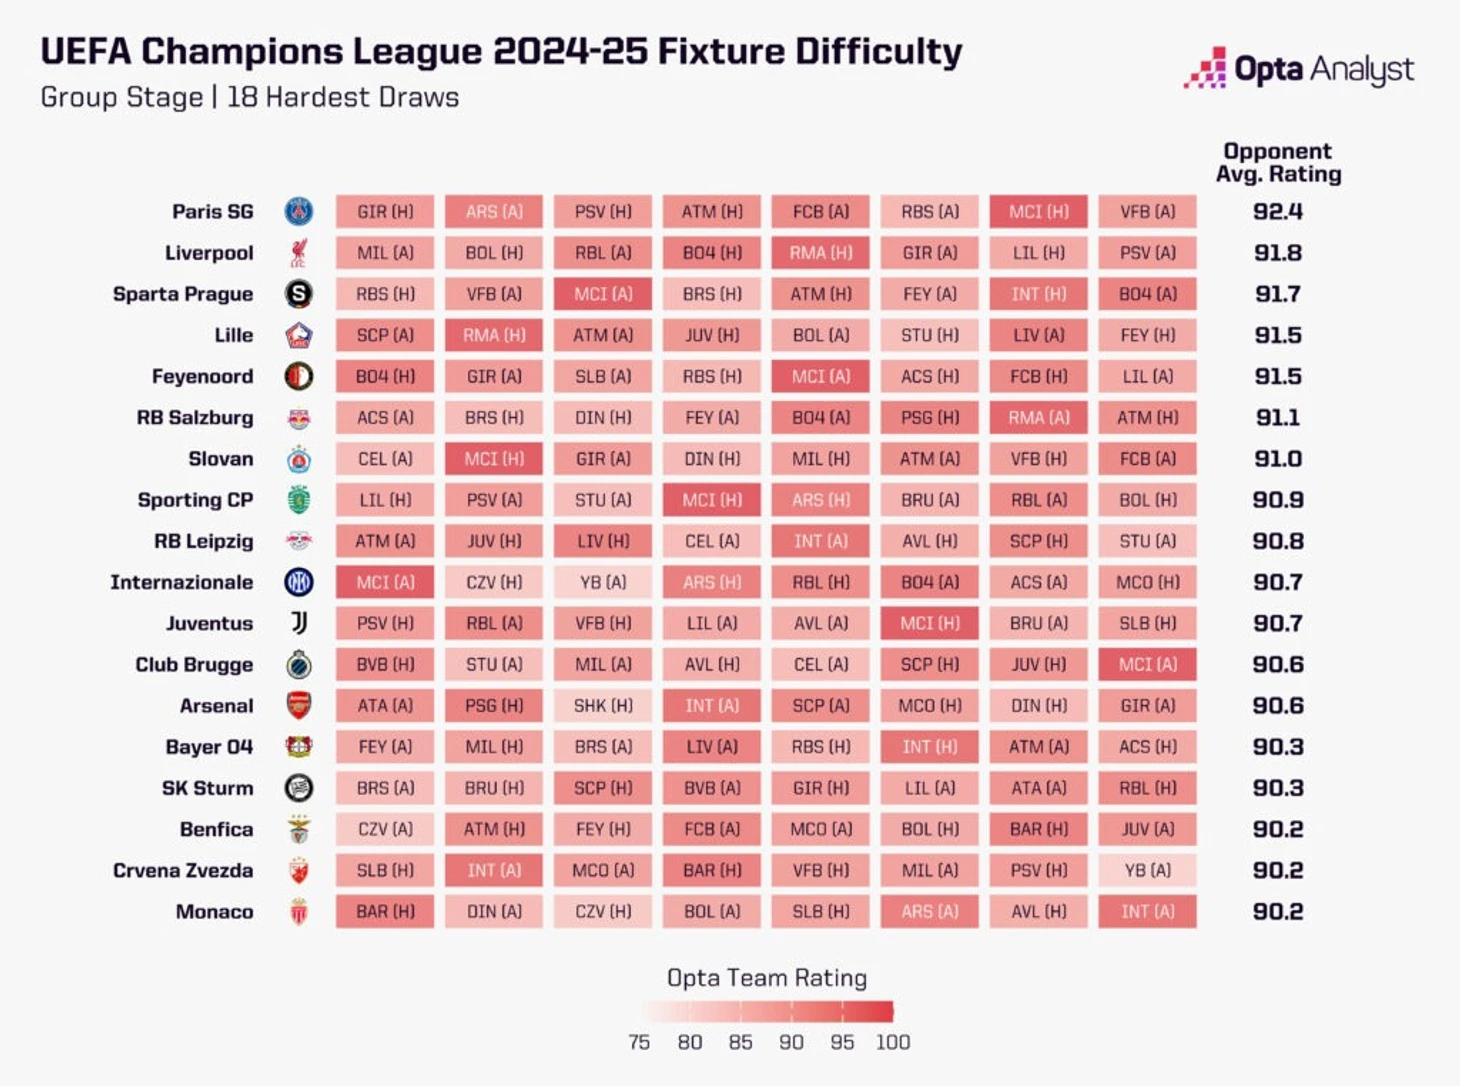
Task: Click the Opta Team Rating gradient bar
Action: pos(768,1011)
